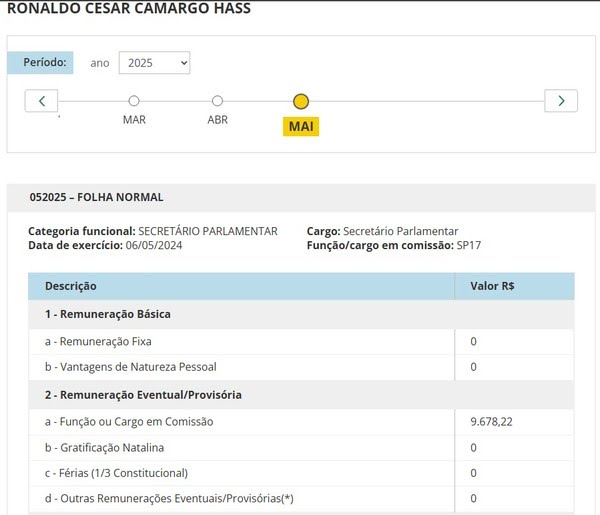600x515 pixels.
Task: Go to previous months with left arrow
Action: coord(41,101)
